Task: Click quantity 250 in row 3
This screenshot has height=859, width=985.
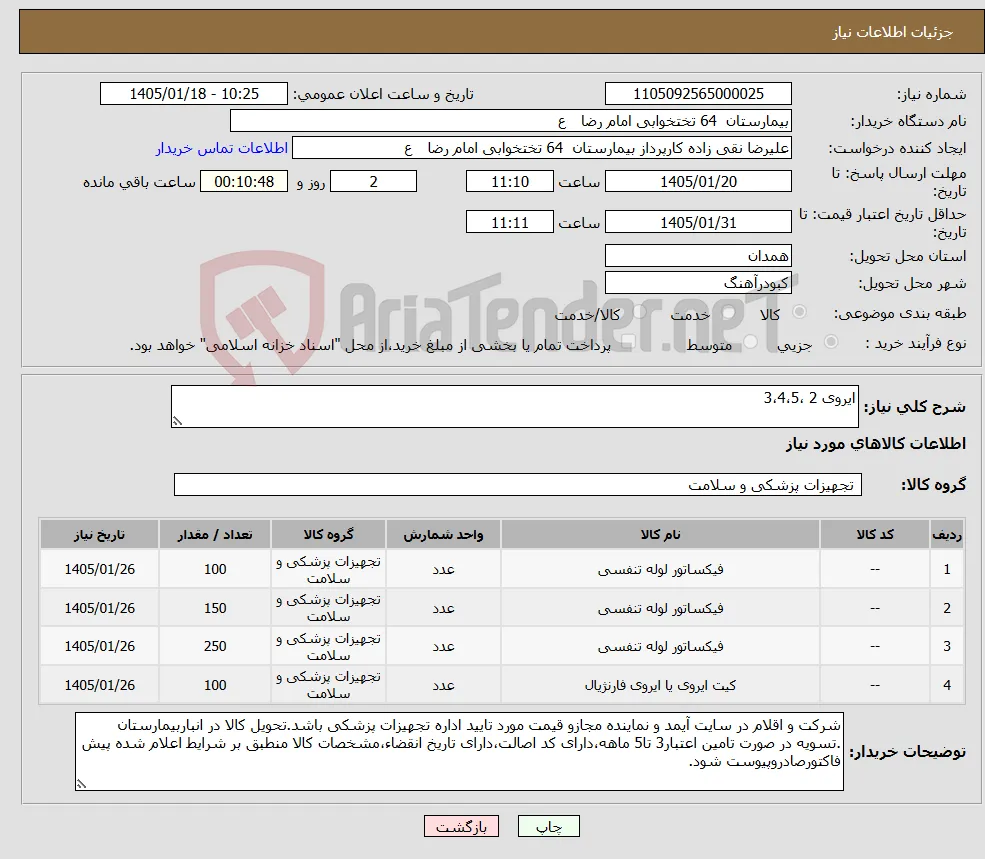Action: coord(215,647)
